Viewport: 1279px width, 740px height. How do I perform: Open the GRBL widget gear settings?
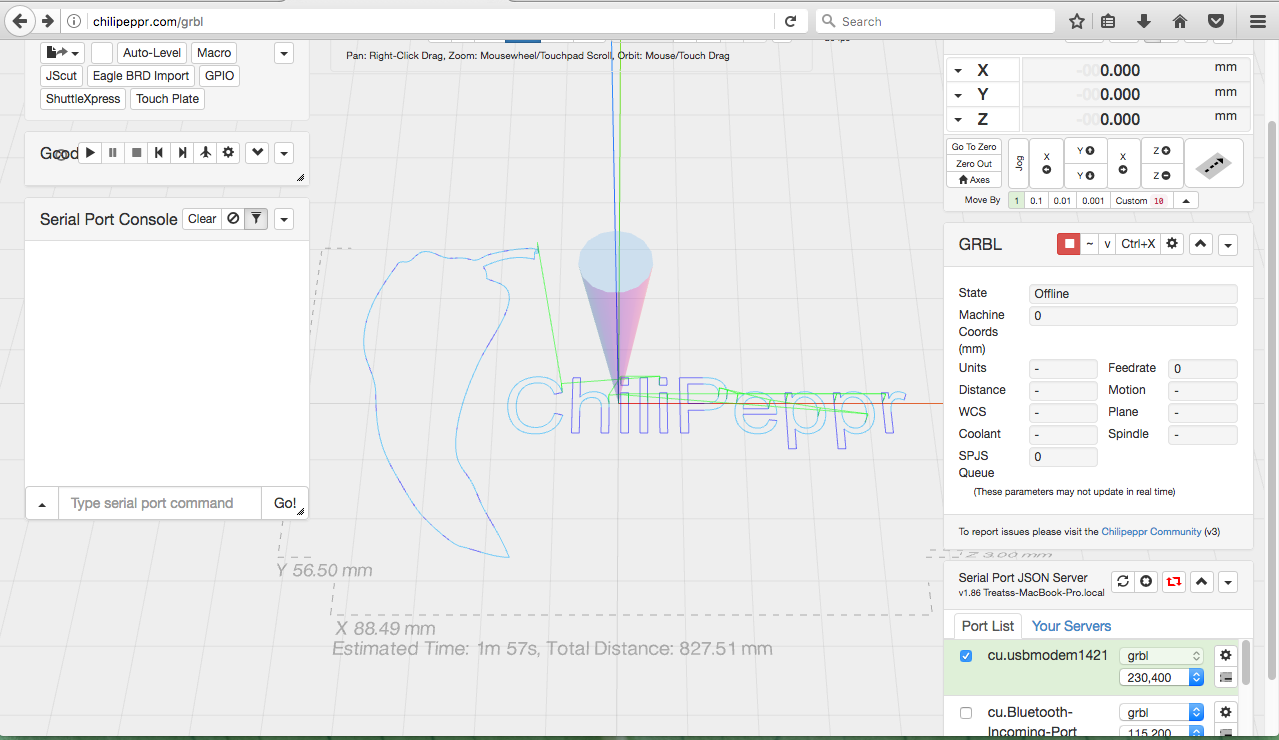tap(1172, 244)
